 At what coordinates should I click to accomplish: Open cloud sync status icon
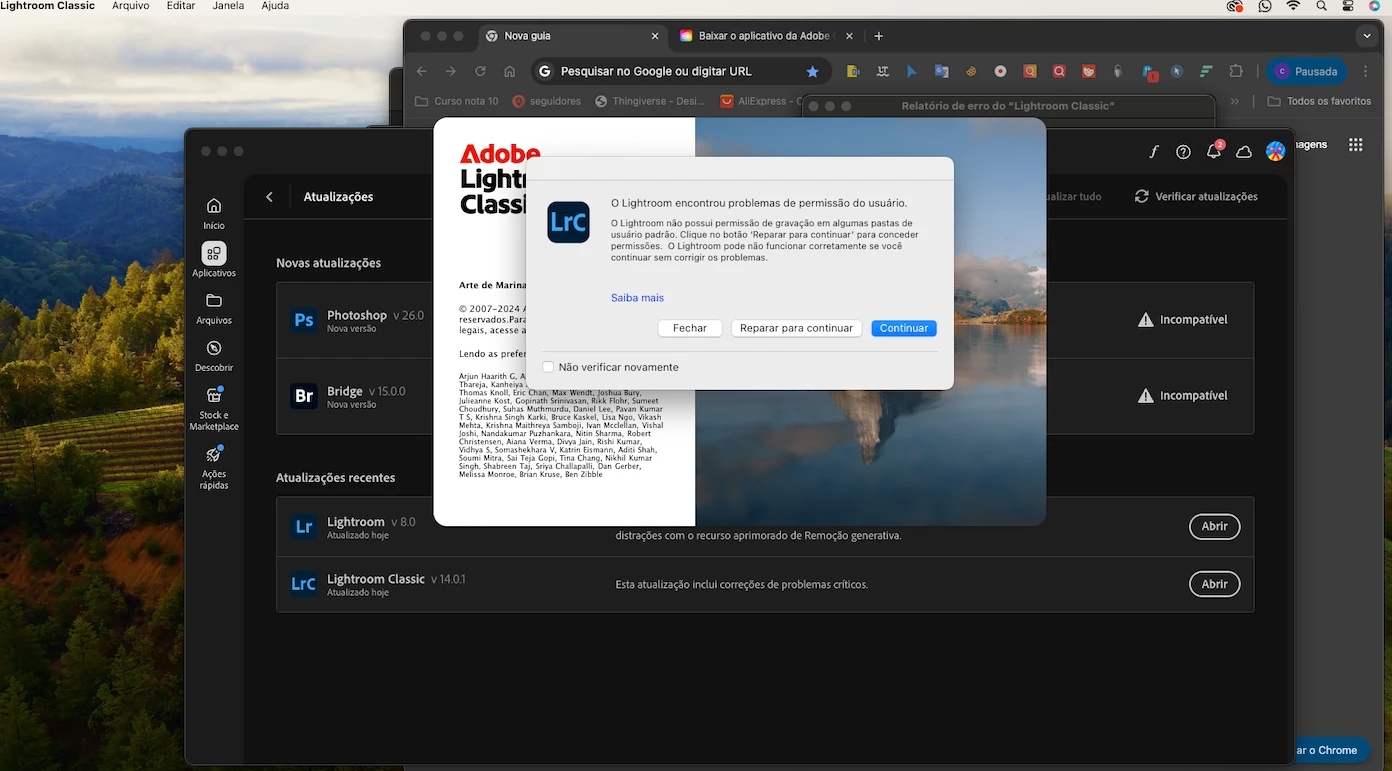(x=1244, y=152)
